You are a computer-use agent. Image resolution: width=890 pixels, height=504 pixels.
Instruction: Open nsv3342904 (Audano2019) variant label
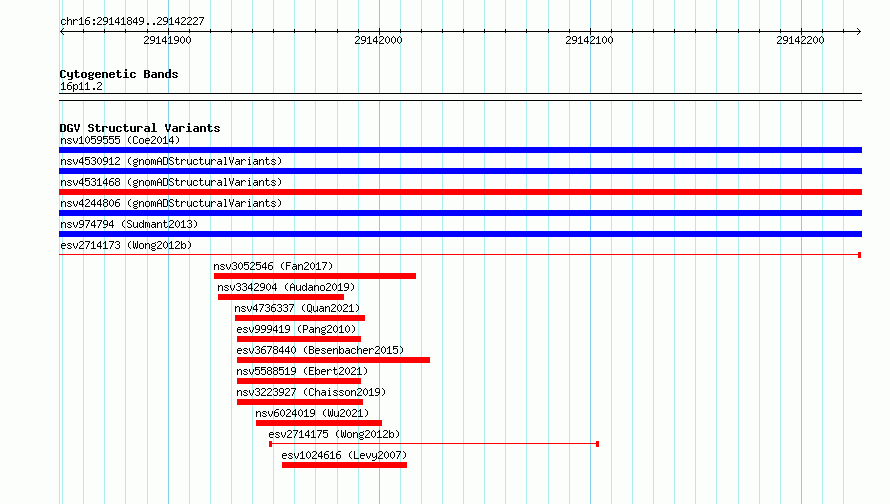(286, 287)
